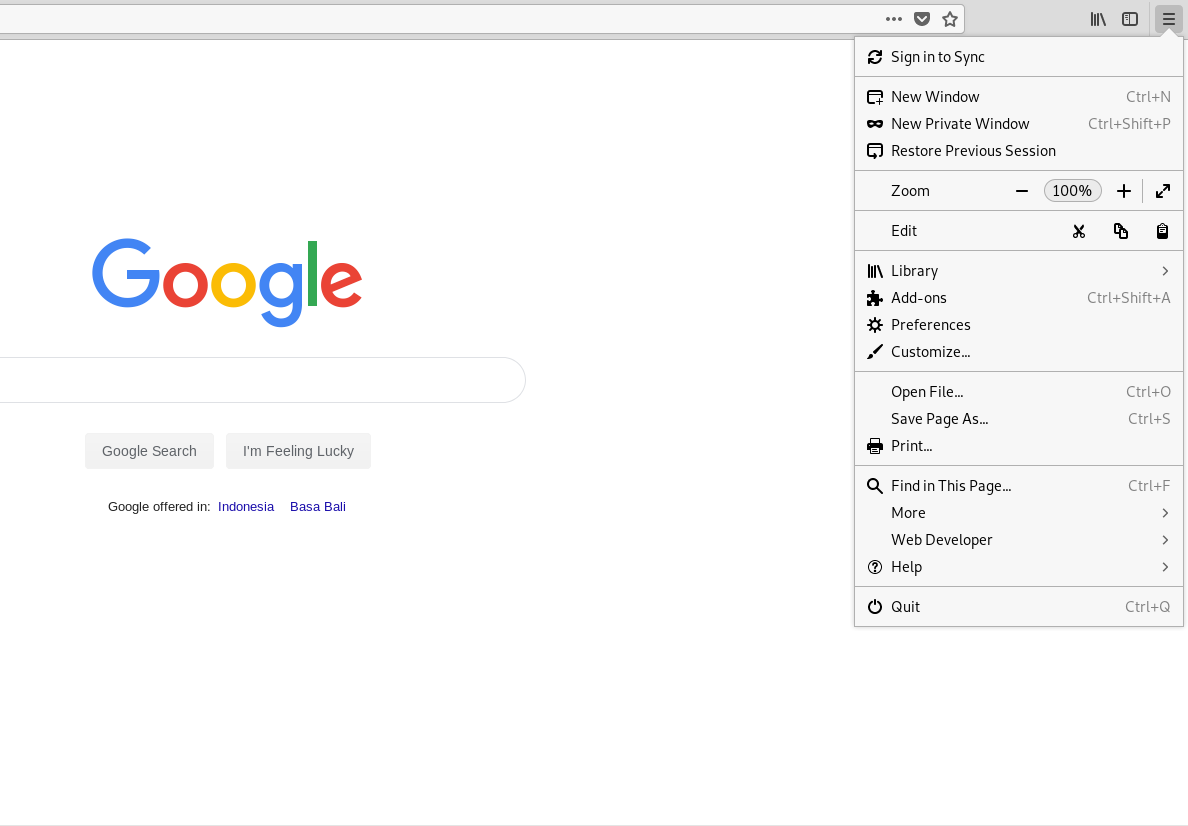The image size is (1188, 826).
Task: Choose Print... from the menu
Action: click(1019, 446)
